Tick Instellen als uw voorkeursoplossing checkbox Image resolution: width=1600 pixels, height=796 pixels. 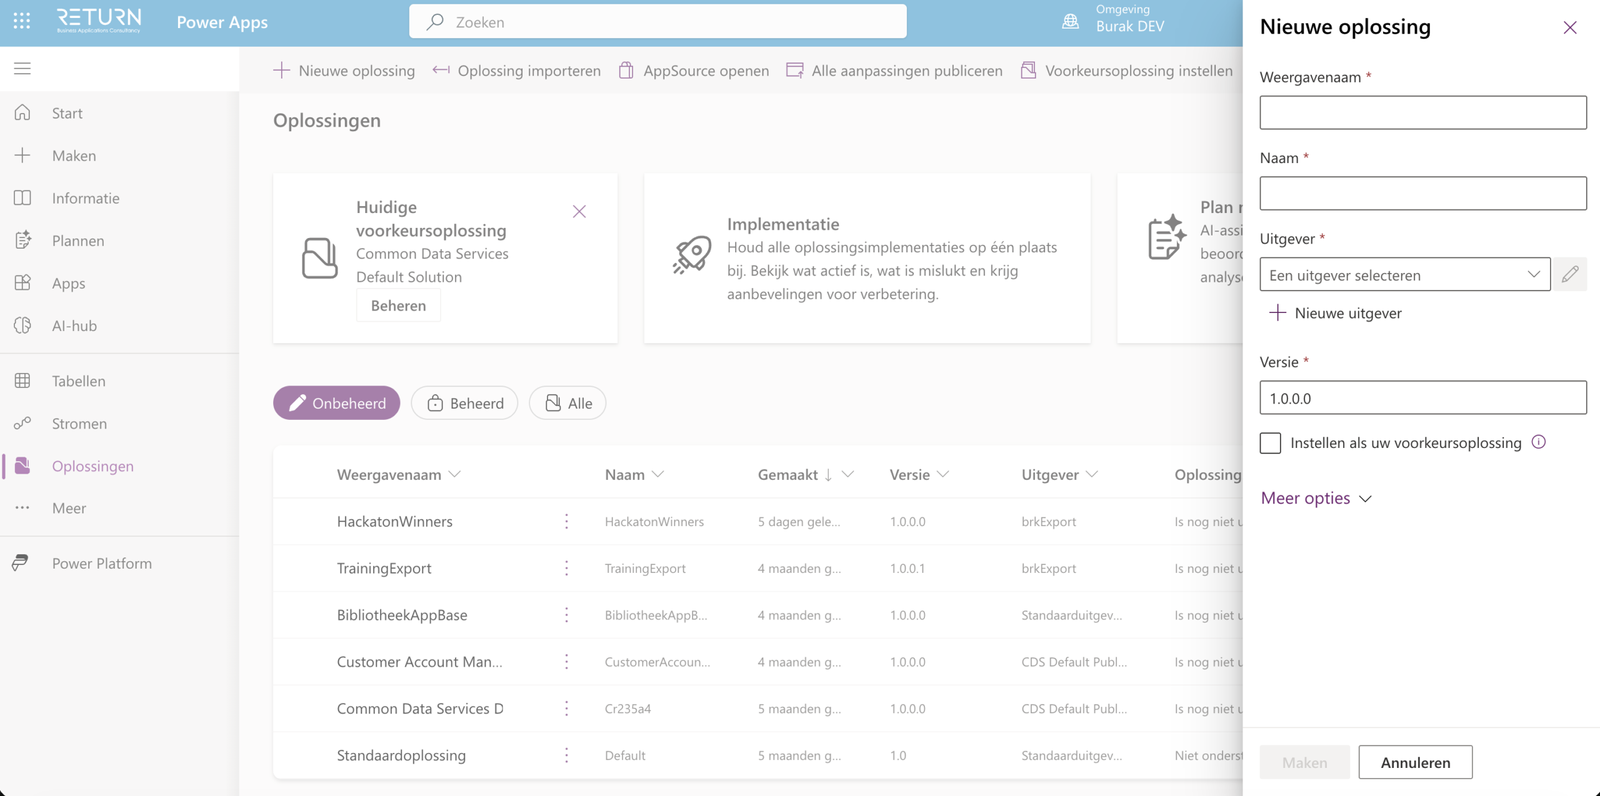pos(1270,443)
